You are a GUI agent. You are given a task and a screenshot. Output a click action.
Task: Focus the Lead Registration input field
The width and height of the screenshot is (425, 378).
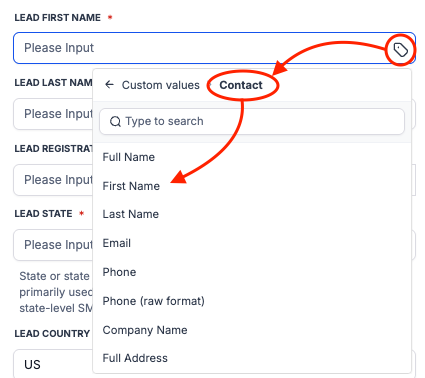[x=53, y=180]
